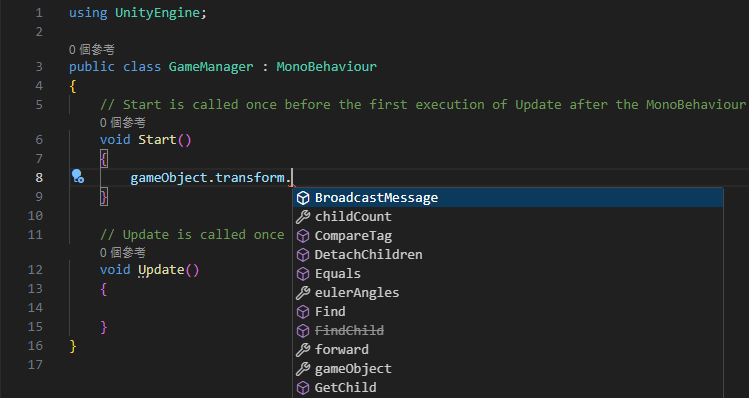Select the BroadcastMessage method icon
Screen dimensions: 749x398
click(x=303, y=198)
